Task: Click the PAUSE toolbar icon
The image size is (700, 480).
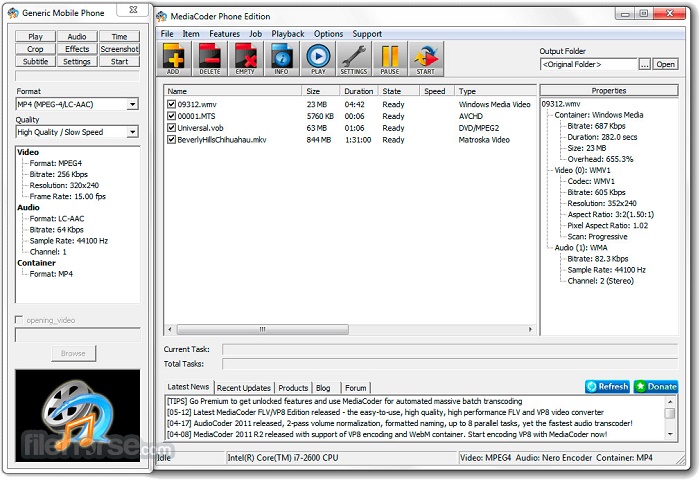Action: [x=390, y=58]
